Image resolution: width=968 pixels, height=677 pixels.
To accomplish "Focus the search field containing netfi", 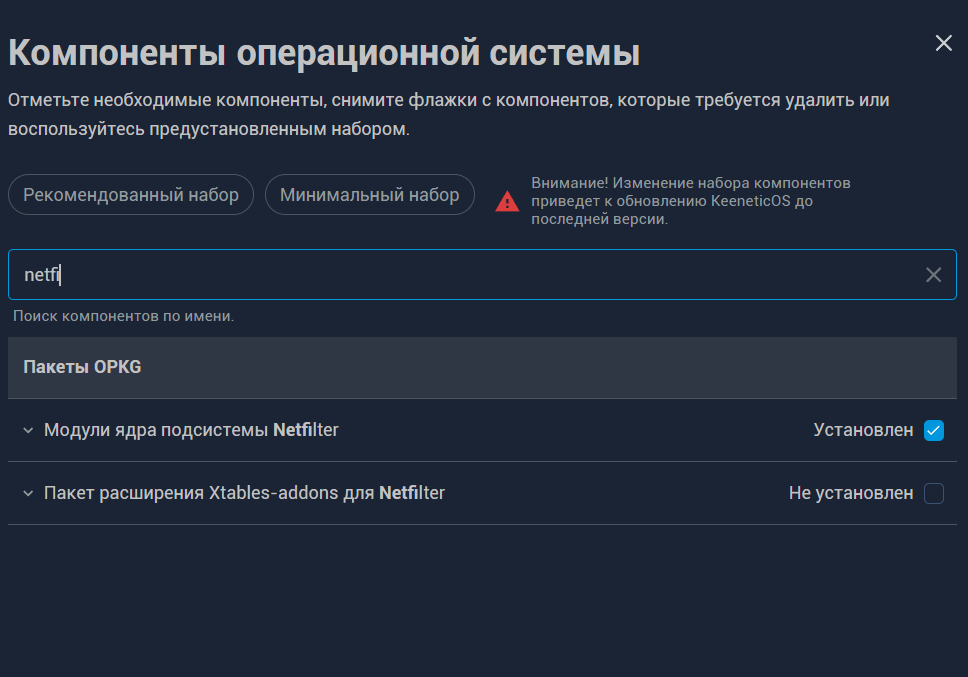I will [x=460, y=275].
